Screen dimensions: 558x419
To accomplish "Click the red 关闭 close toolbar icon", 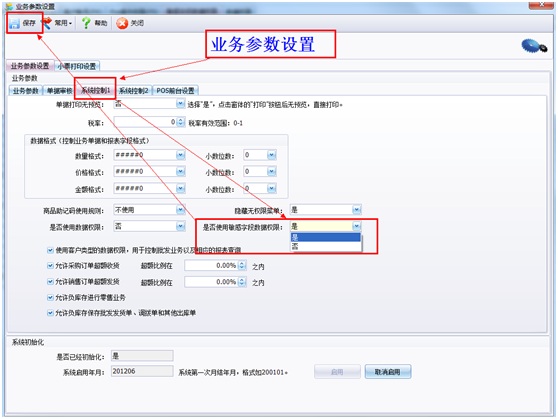I will (x=122, y=23).
